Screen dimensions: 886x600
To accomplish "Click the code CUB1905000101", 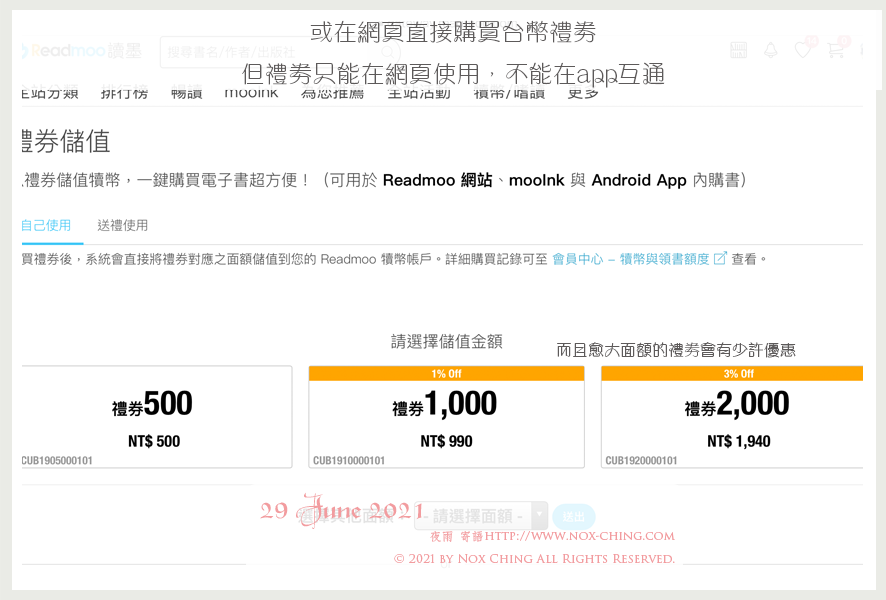I will tap(57, 460).
